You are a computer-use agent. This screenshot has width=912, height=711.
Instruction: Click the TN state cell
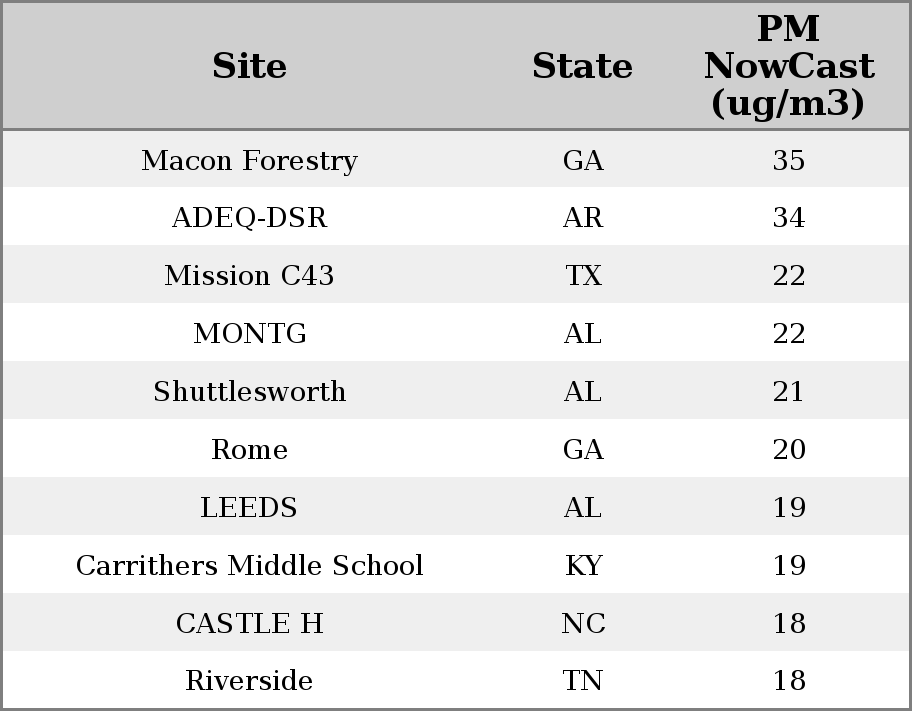[583, 680]
